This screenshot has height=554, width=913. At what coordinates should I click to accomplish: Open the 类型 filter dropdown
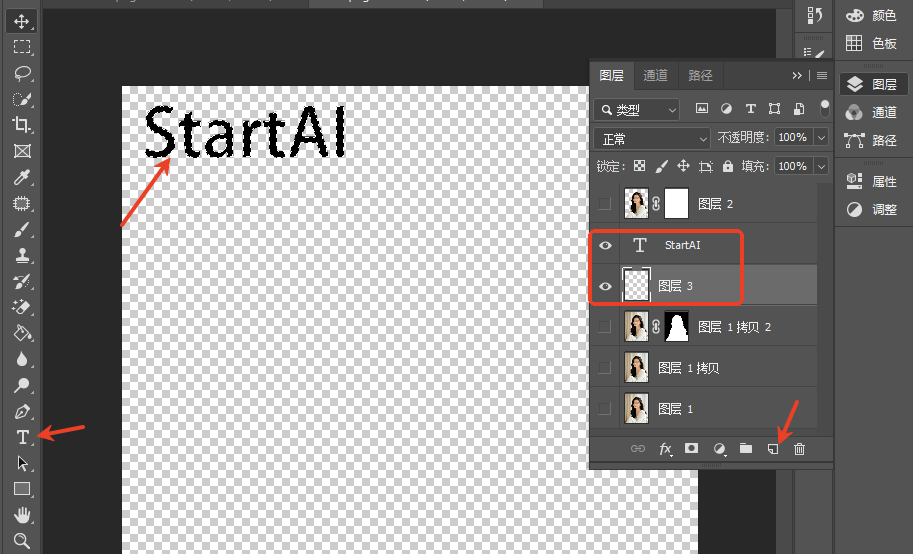pyautogui.click(x=637, y=110)
